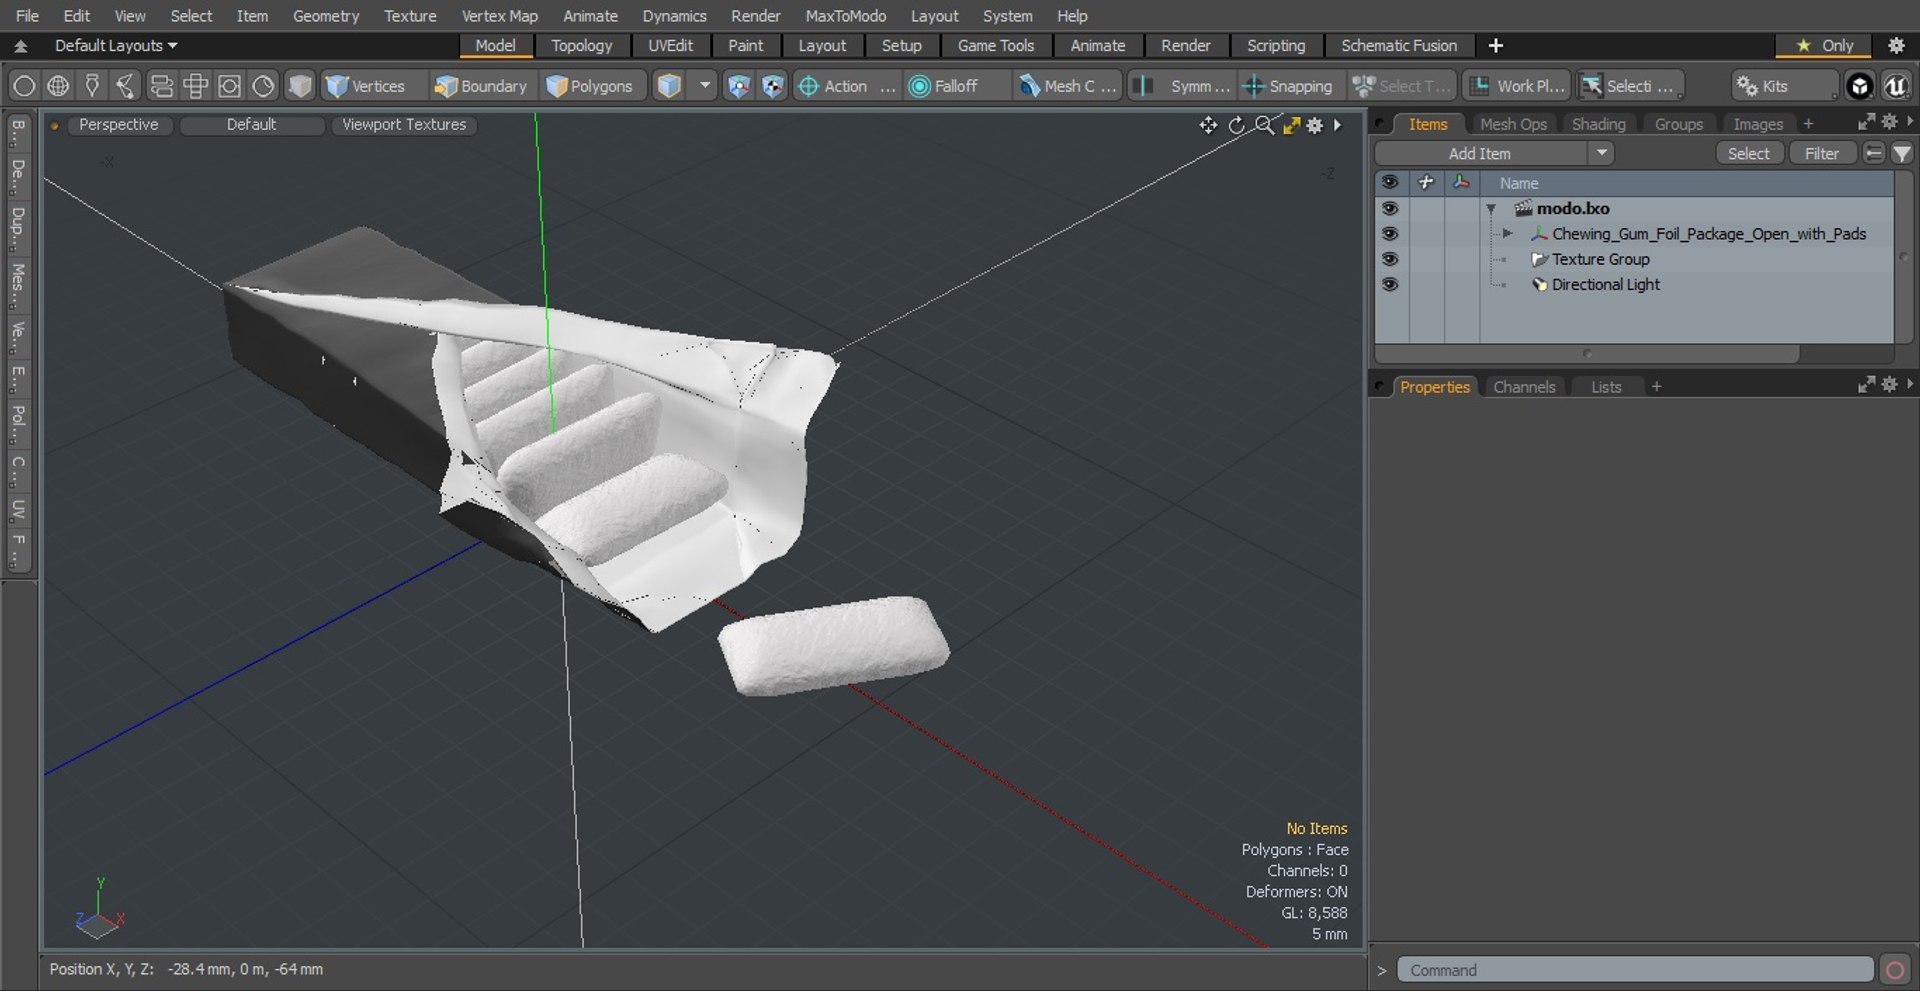Switch to Boundary selection mode
Image resolution: width=1920 pixels, height=991 pixels.
point(481,86)
